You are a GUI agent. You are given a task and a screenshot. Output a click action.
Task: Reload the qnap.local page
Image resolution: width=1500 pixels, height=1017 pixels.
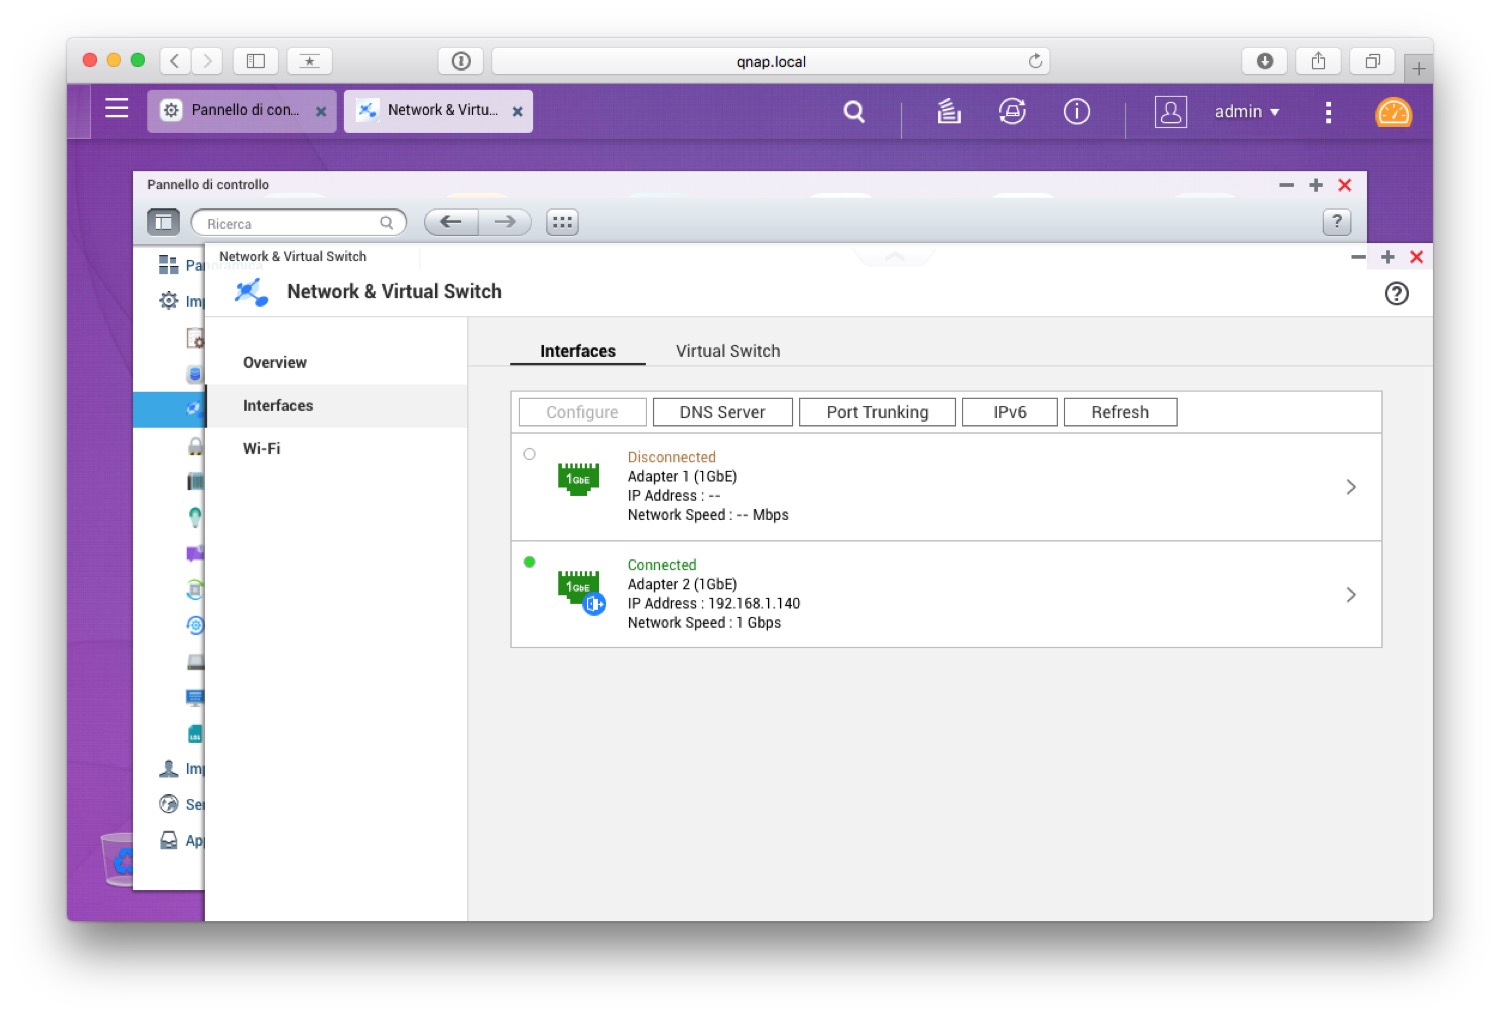(x=1035, y=61)
